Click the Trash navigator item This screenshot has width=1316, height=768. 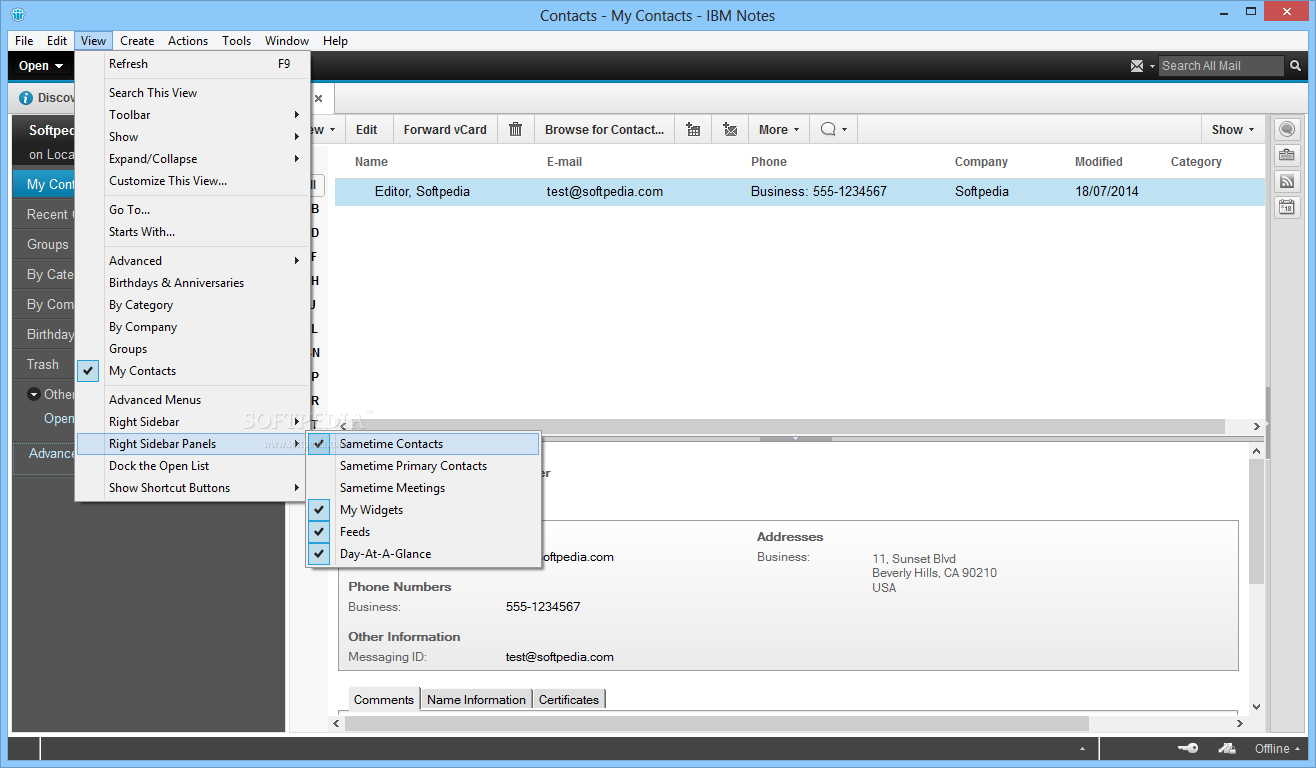43,364
